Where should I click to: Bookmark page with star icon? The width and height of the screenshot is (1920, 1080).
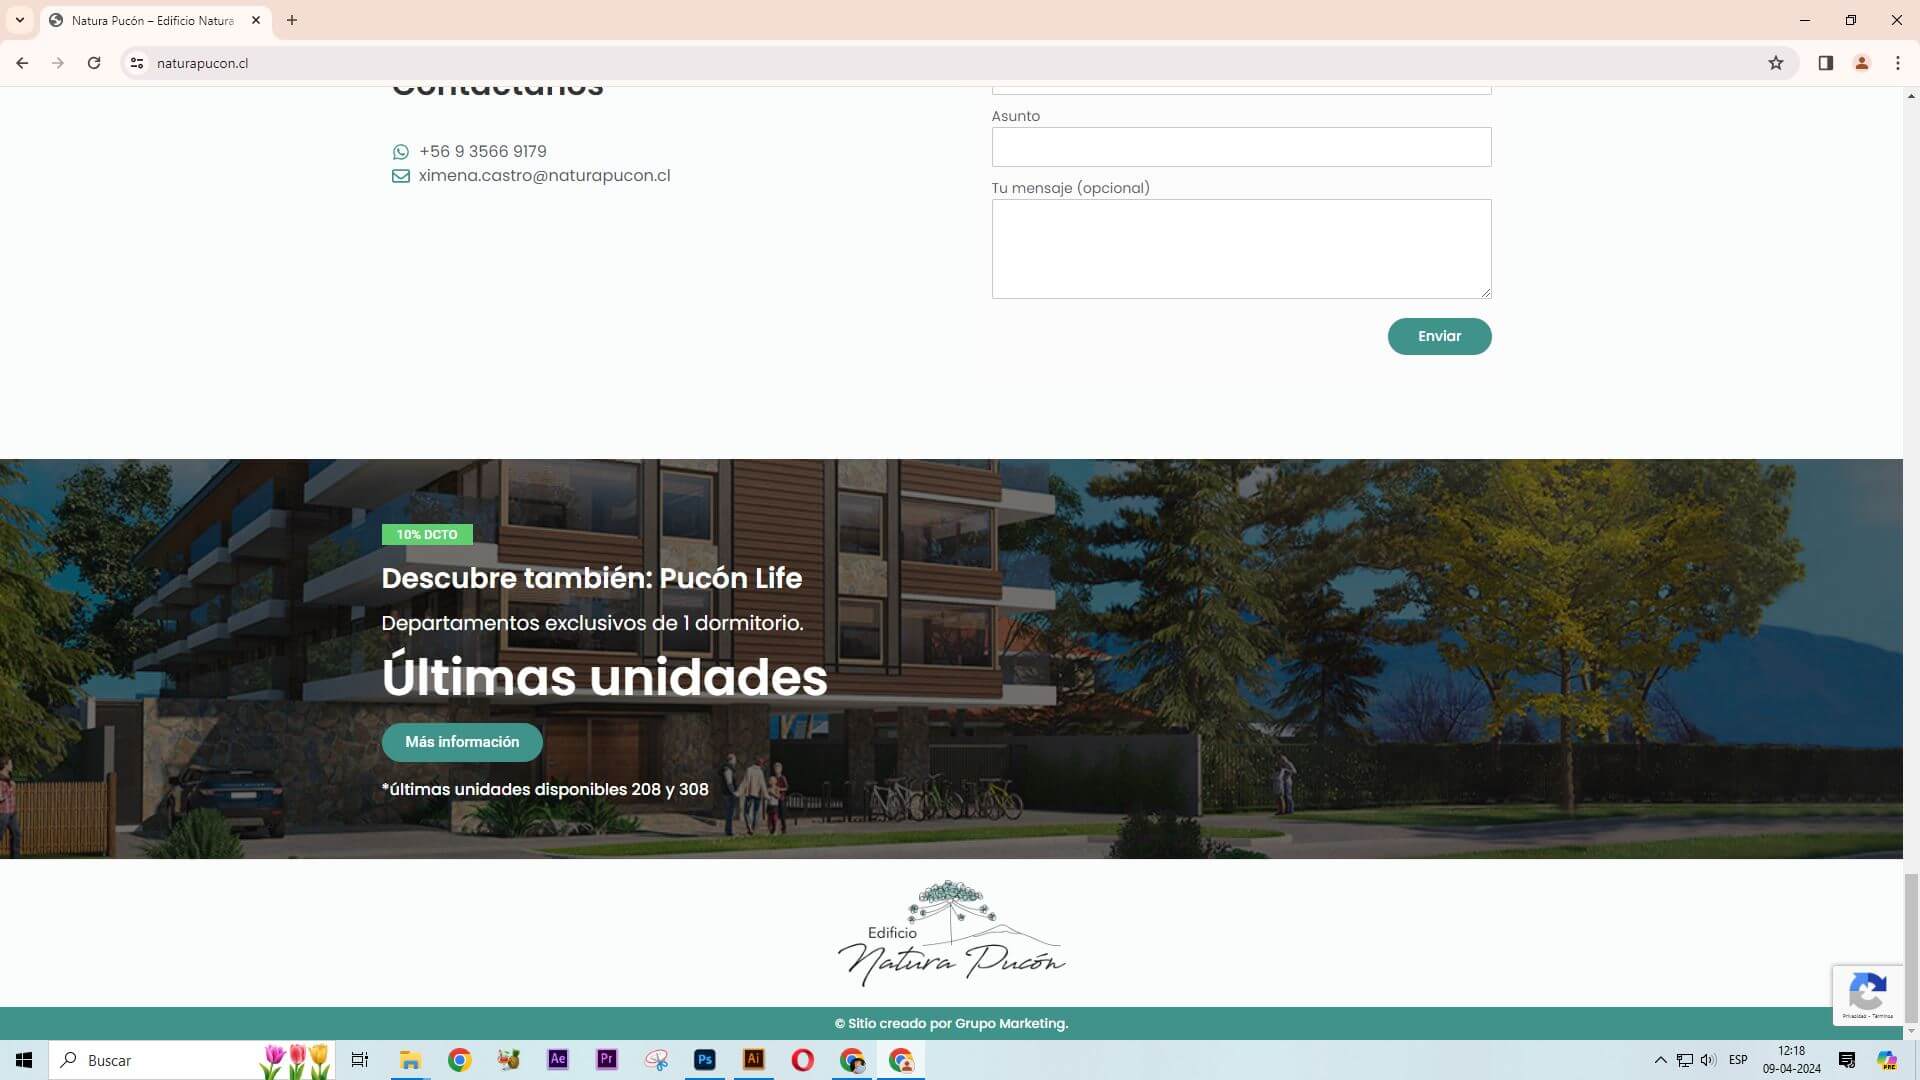click(1775, 63)
